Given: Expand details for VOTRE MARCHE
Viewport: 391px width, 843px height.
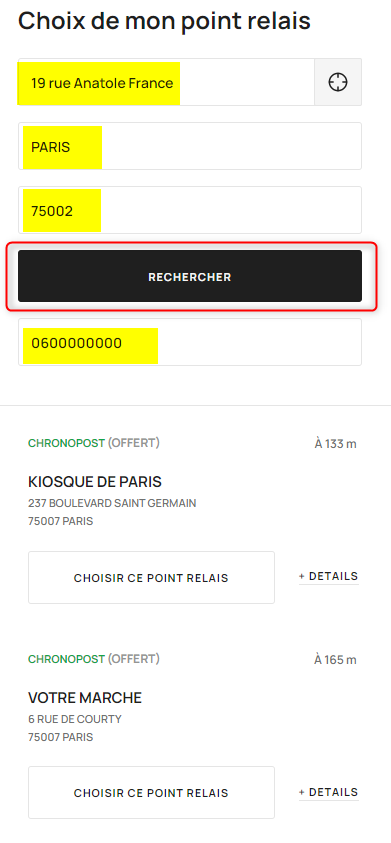Looking at the screenshot, I should point(329,792).
